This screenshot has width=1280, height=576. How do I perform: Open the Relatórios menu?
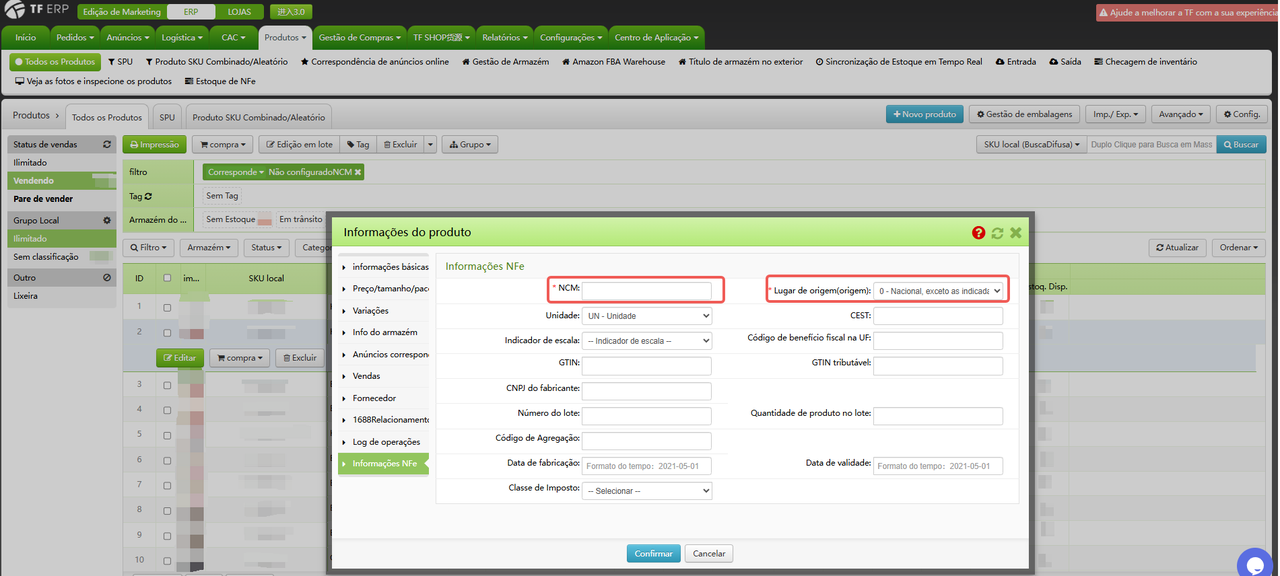click(504, 36)
